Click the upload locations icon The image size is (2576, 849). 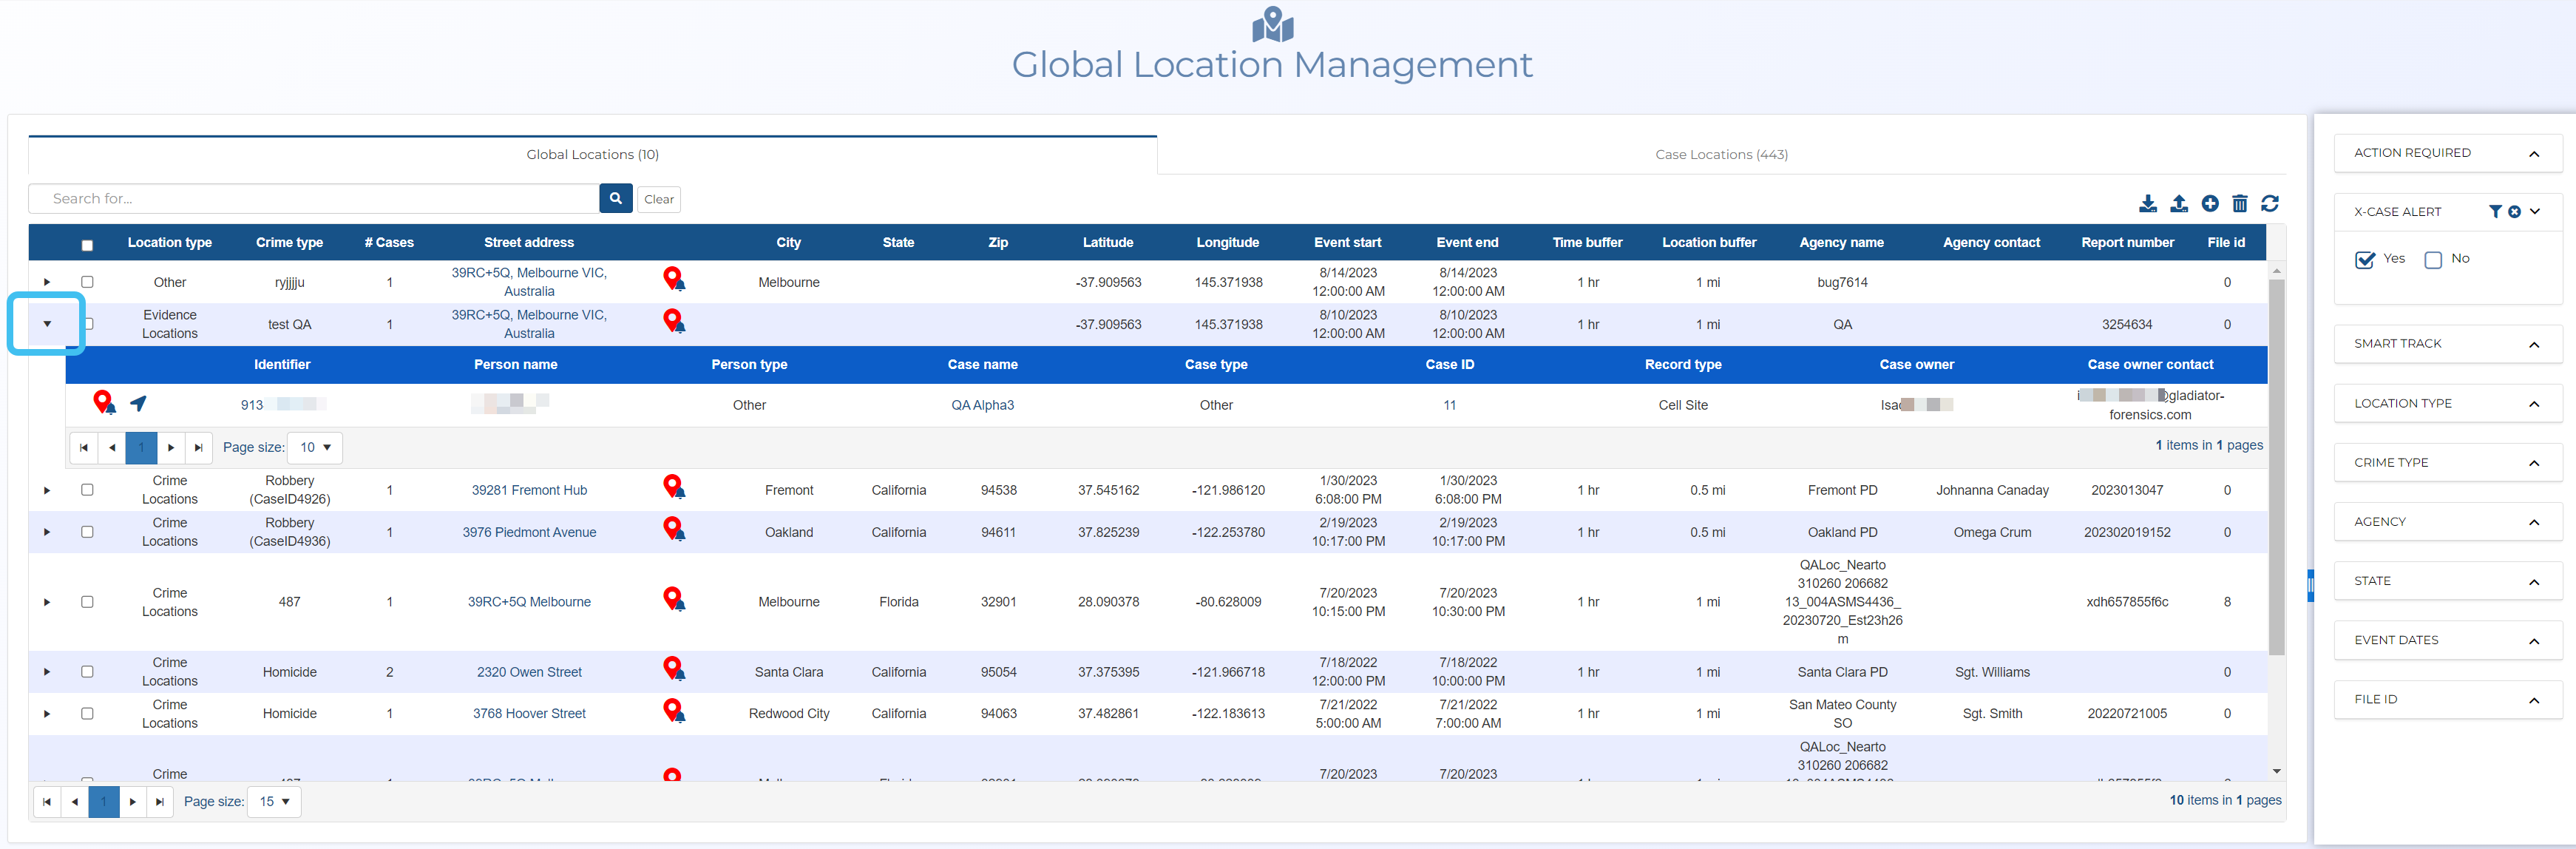click(x=2178, y=204)
